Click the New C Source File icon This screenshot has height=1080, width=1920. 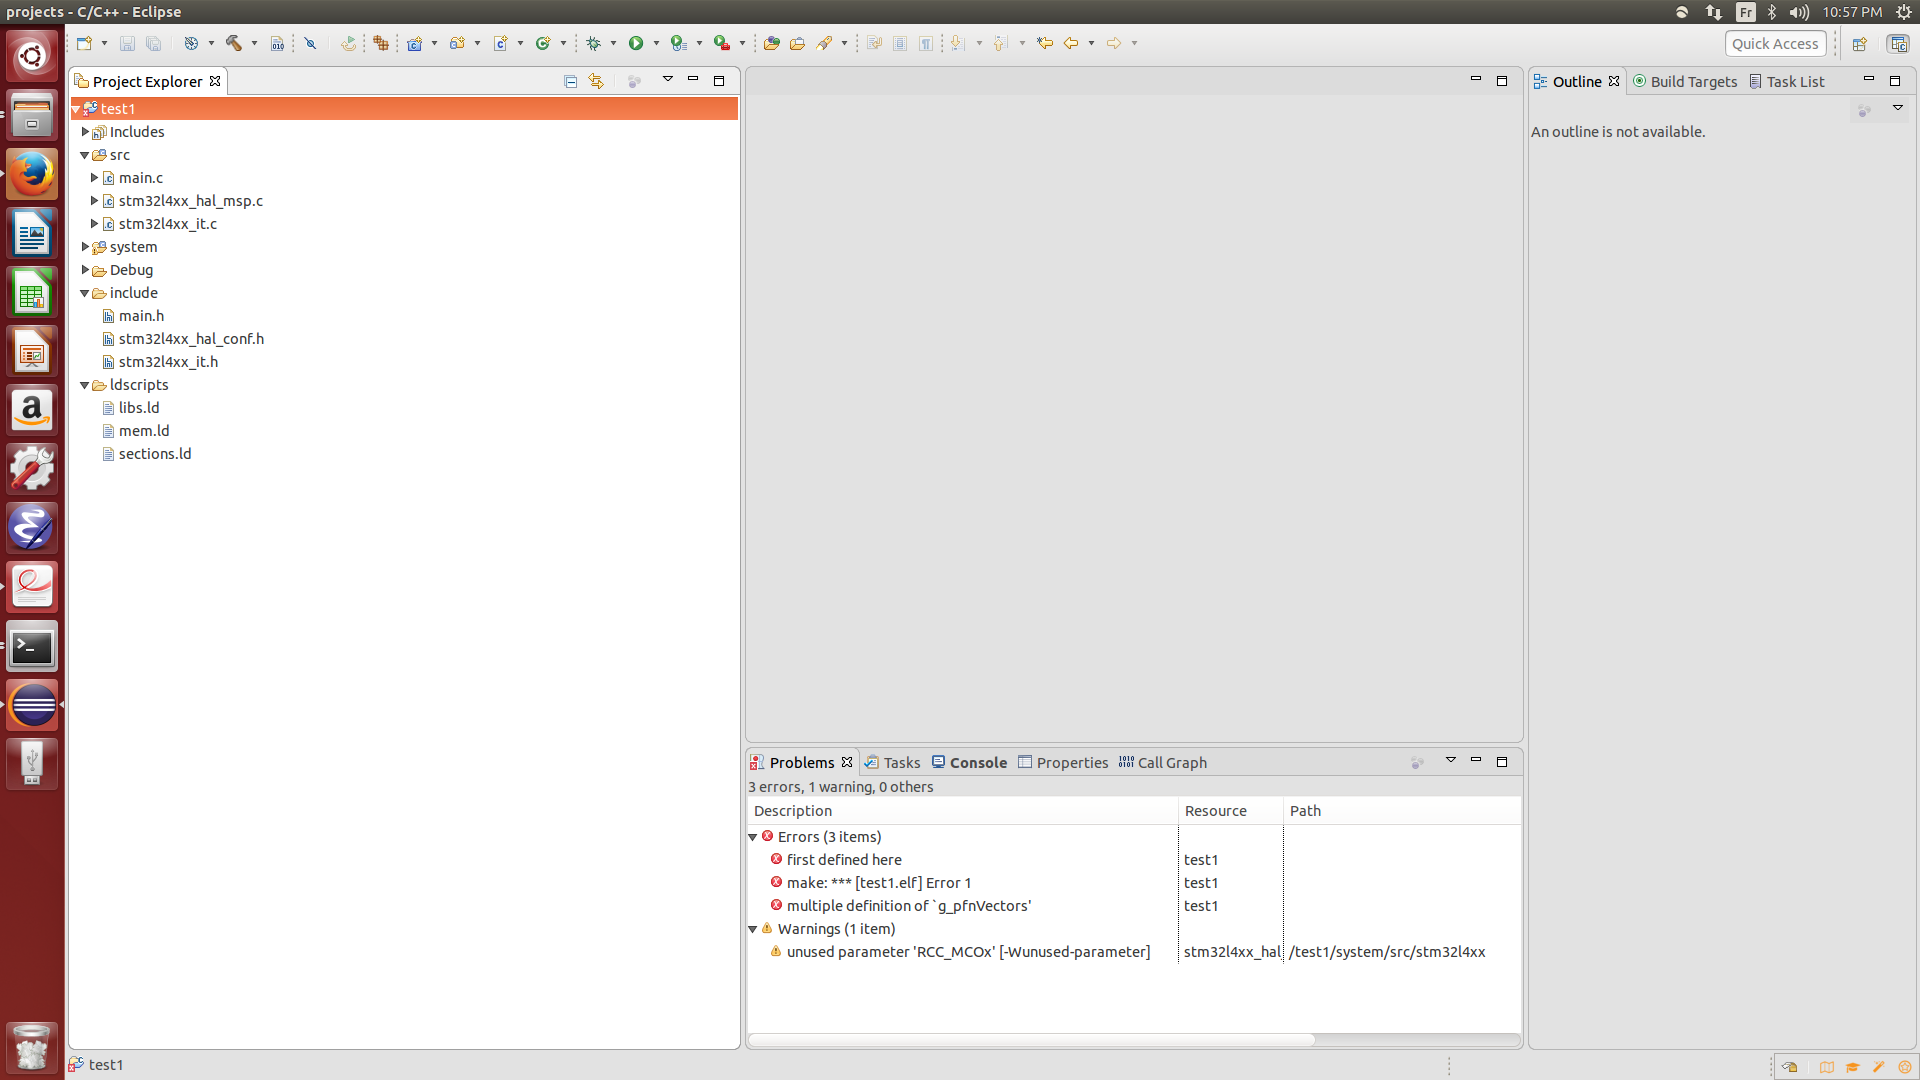pyautogui.click(x=500, y=43)
